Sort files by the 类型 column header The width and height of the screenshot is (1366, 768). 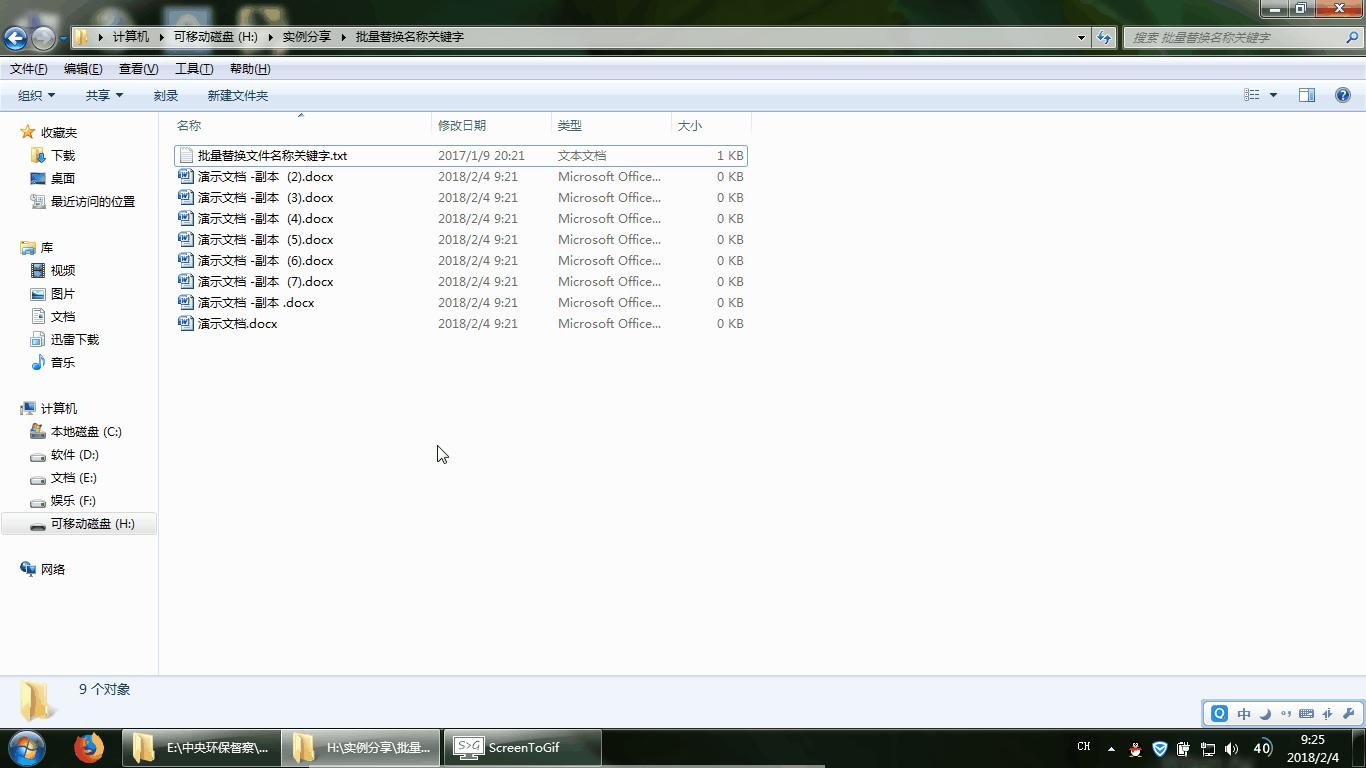click(x=611, y=125)
